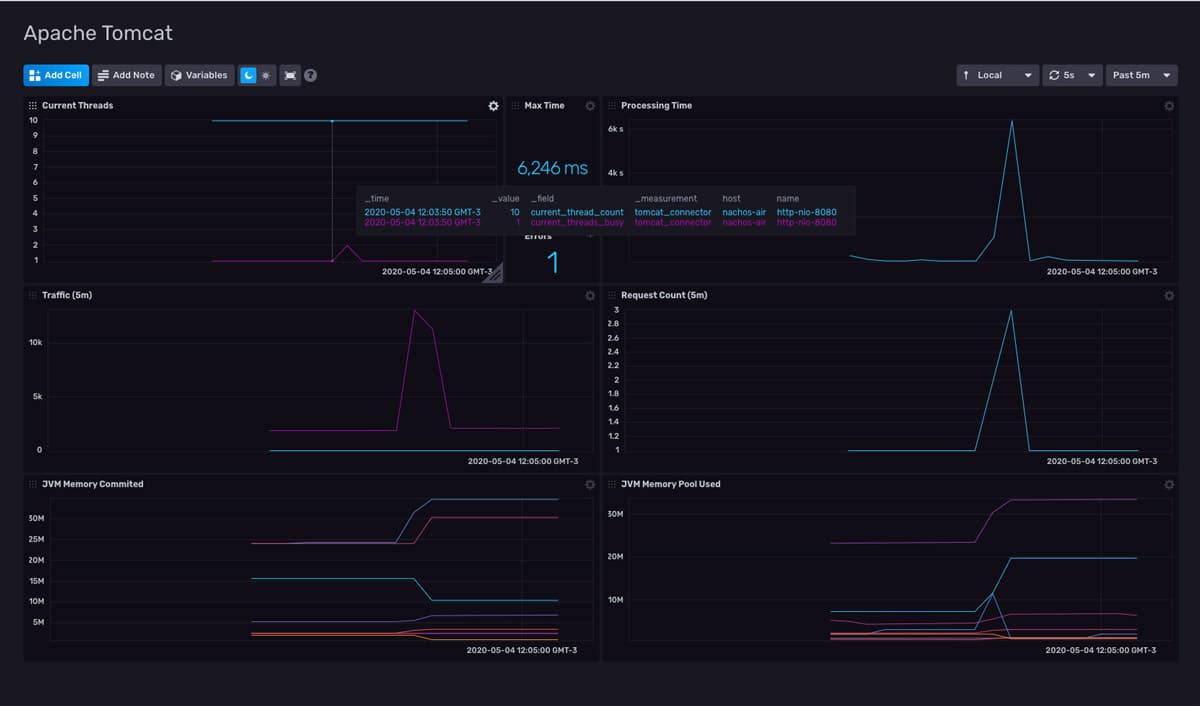Open the Past 5m time range dropdown
Viewport: 1200px width, 706px height.
coord(1141,75)
